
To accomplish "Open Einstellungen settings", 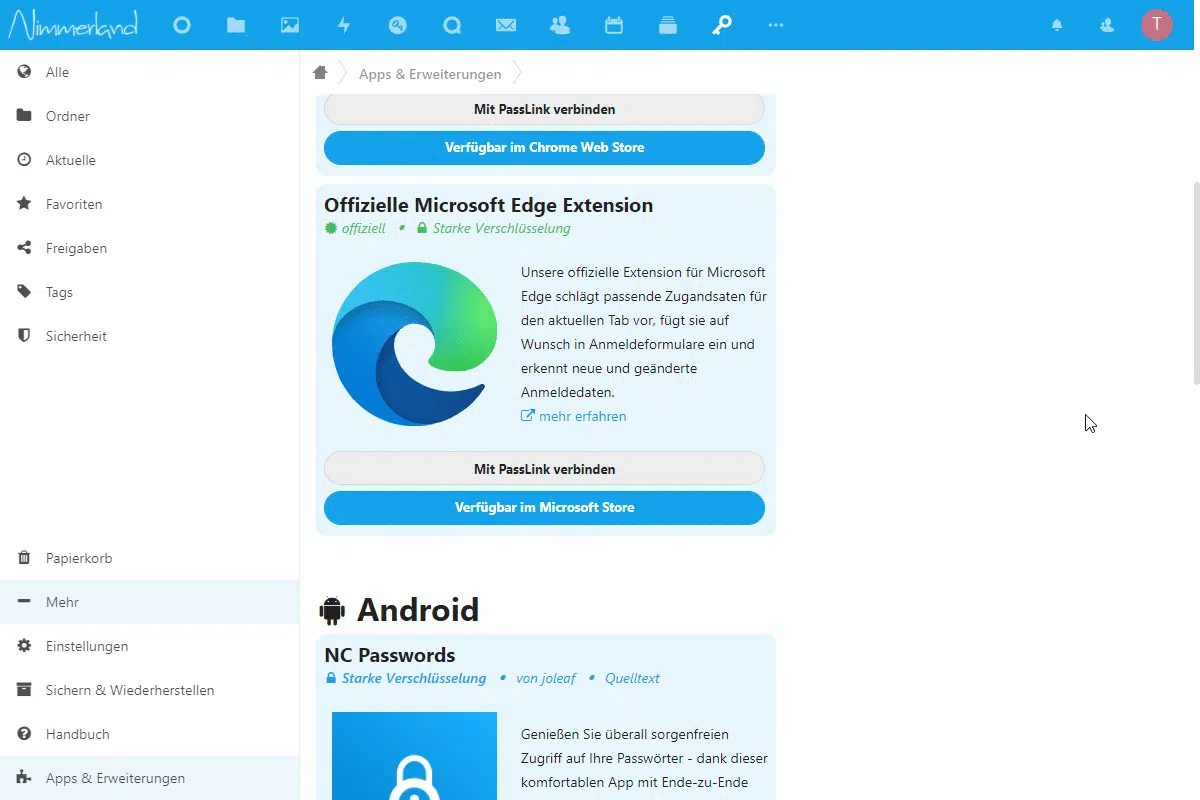I will point(150,646).
